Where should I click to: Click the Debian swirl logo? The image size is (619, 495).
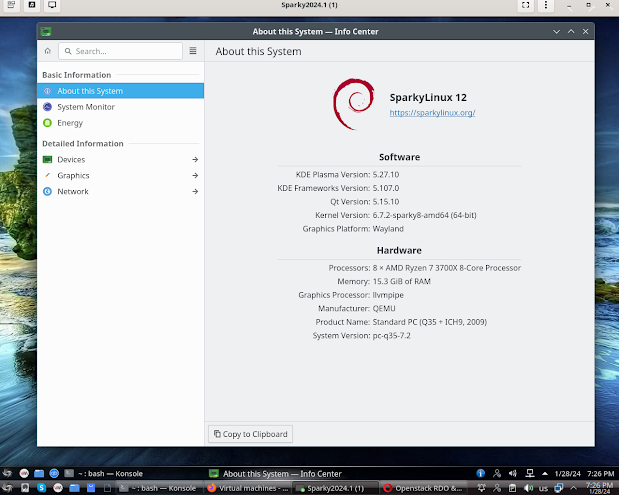click(353, 104)
